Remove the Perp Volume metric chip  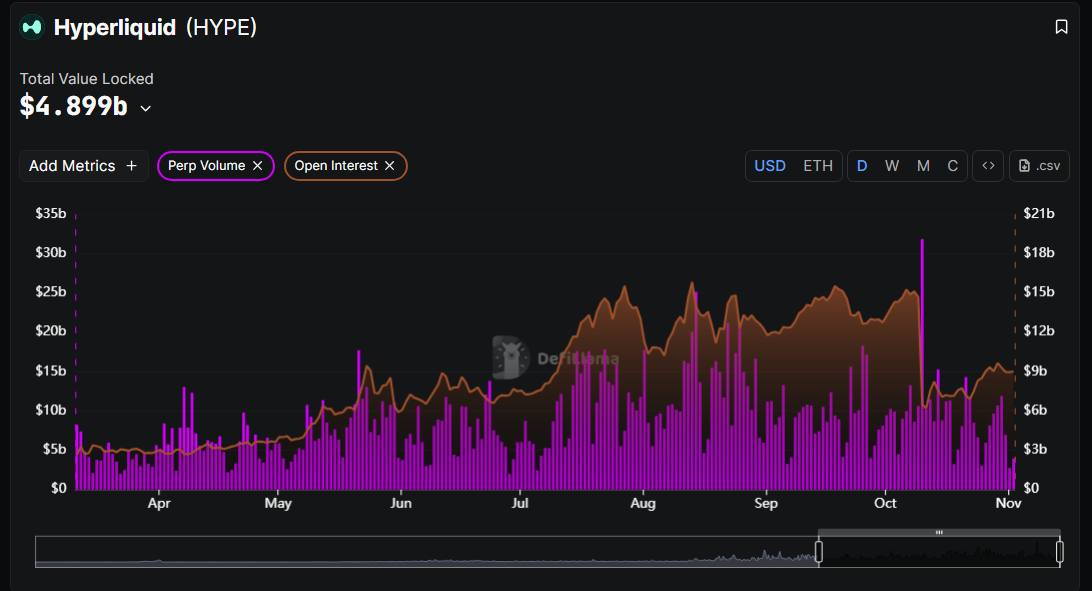[x=257, y=166]
